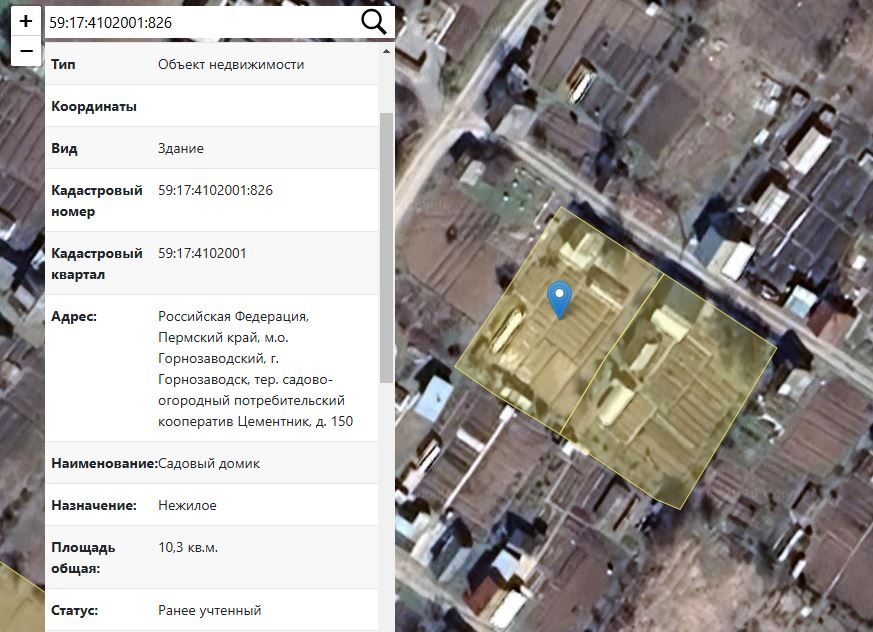Click the info panel scrollbar thumb
The image size is (873, 632).
(386, 248)
